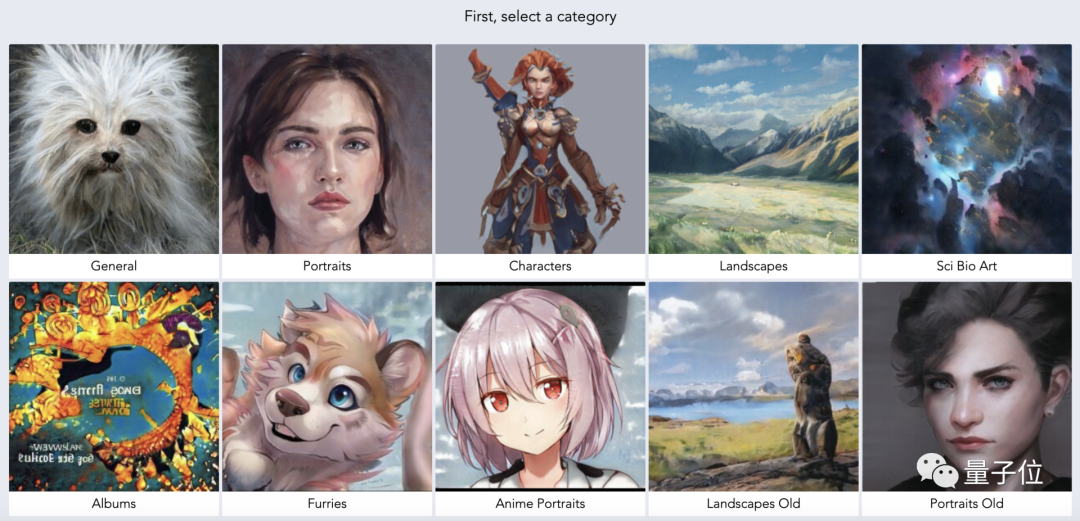Click the Portraits Old label
Viewport: 1080px width, 521px height.
(x=966, y=504)
